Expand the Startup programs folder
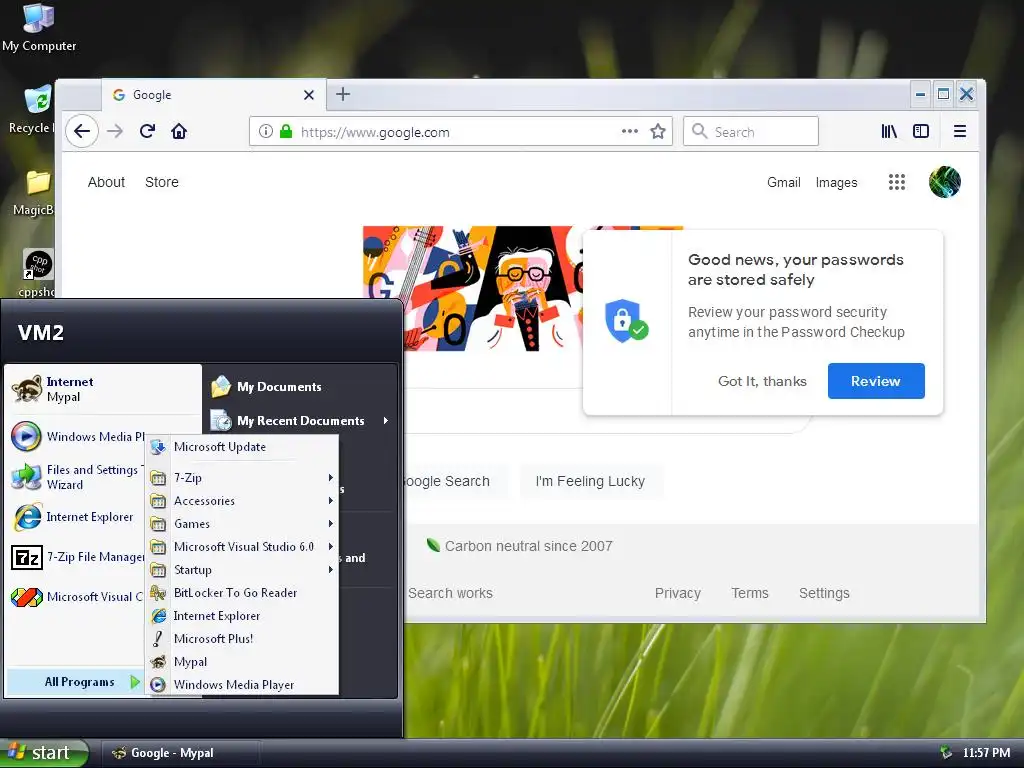This screenshot has width=1024, height=768. point(242,569)
